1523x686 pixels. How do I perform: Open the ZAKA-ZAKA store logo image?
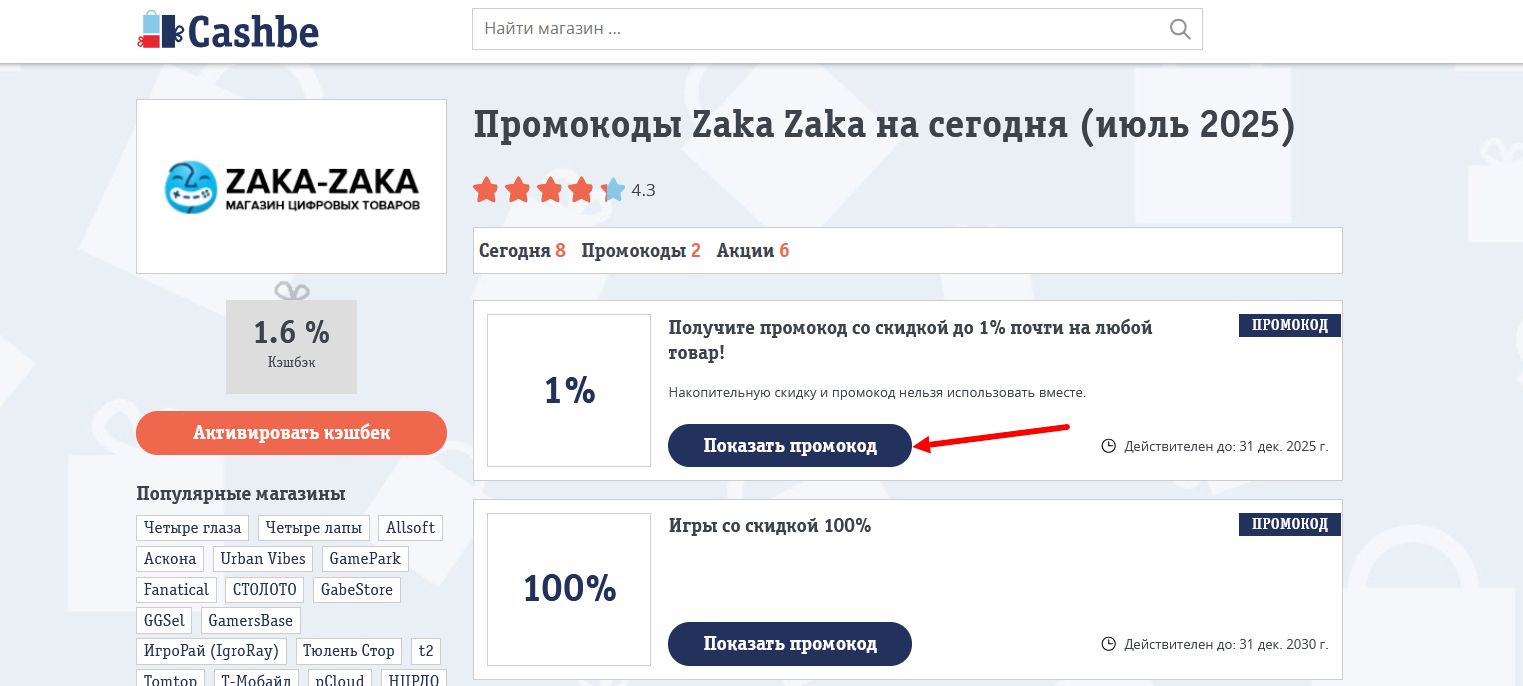[291, 187]
